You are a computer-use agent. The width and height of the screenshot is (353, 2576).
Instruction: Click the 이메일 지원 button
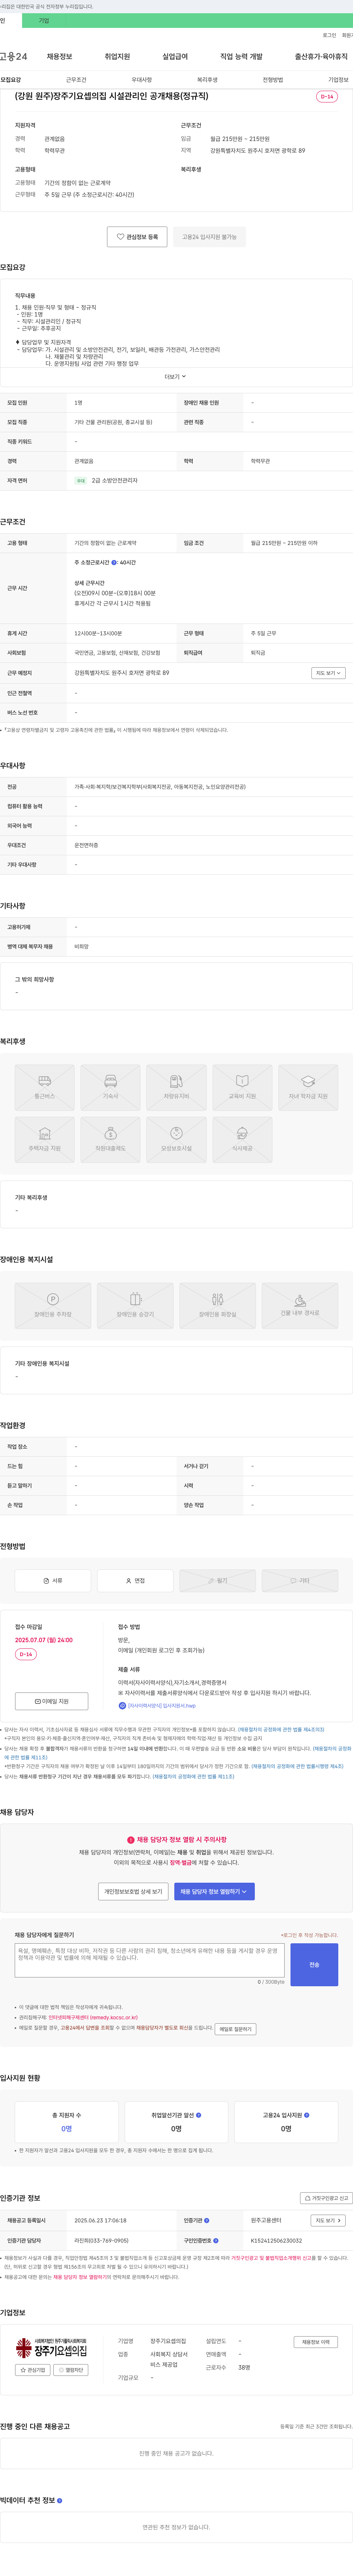52,1701
